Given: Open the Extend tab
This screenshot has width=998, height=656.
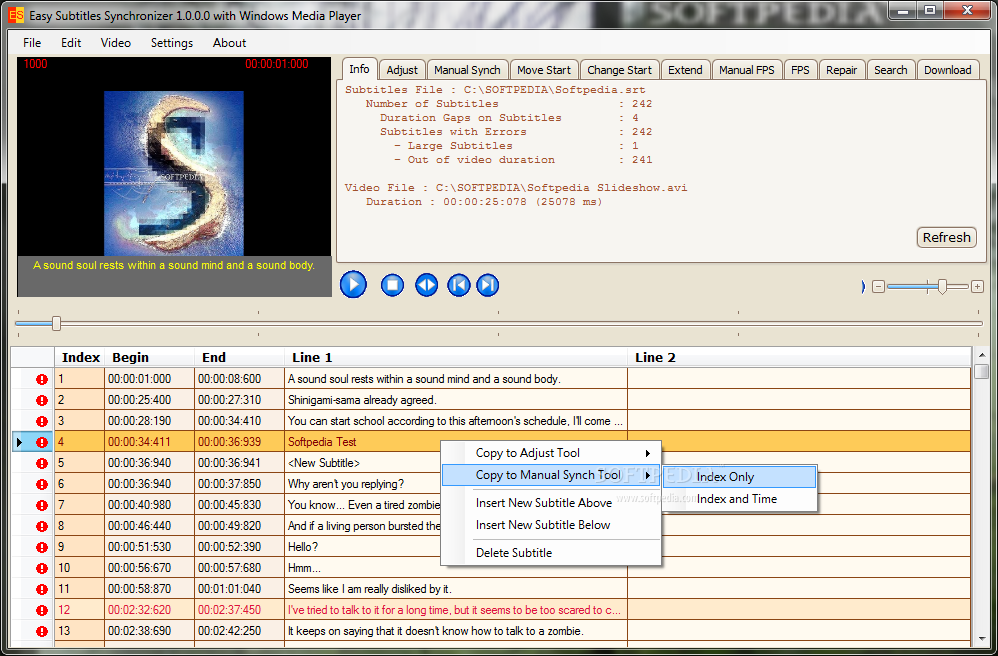Looking at the screenshot, I should click(x=685, y=70).
